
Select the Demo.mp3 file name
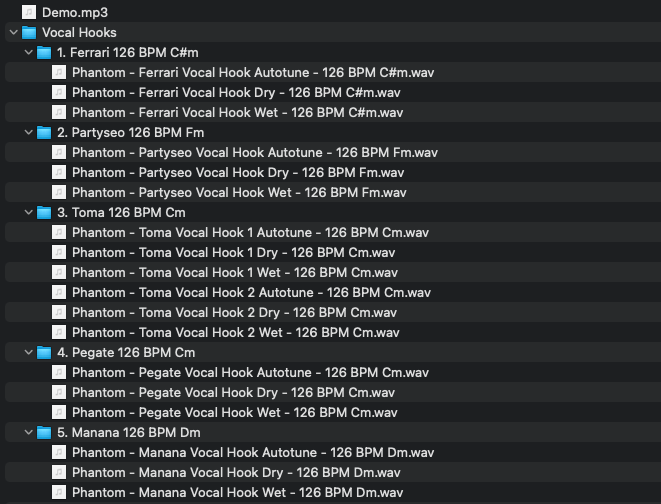pyautogui.click(x=75, y=12)
